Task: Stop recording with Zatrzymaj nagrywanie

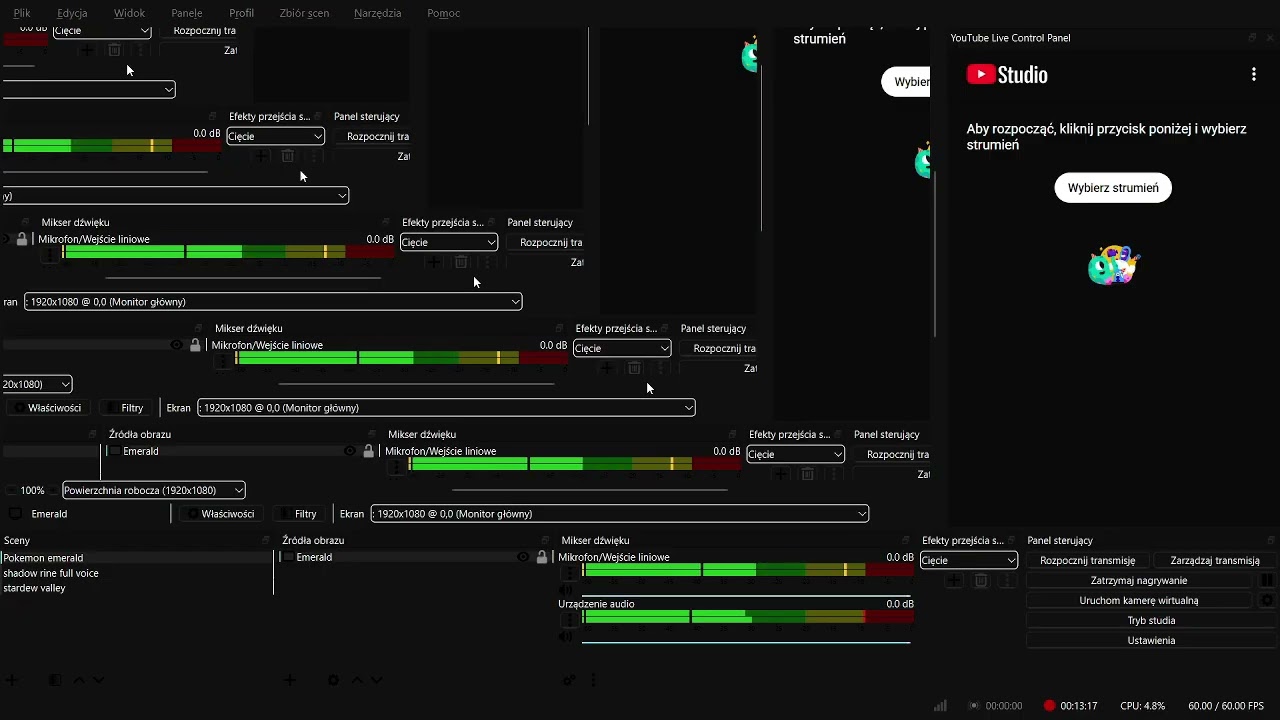Action: click(x=1139, y=580)
